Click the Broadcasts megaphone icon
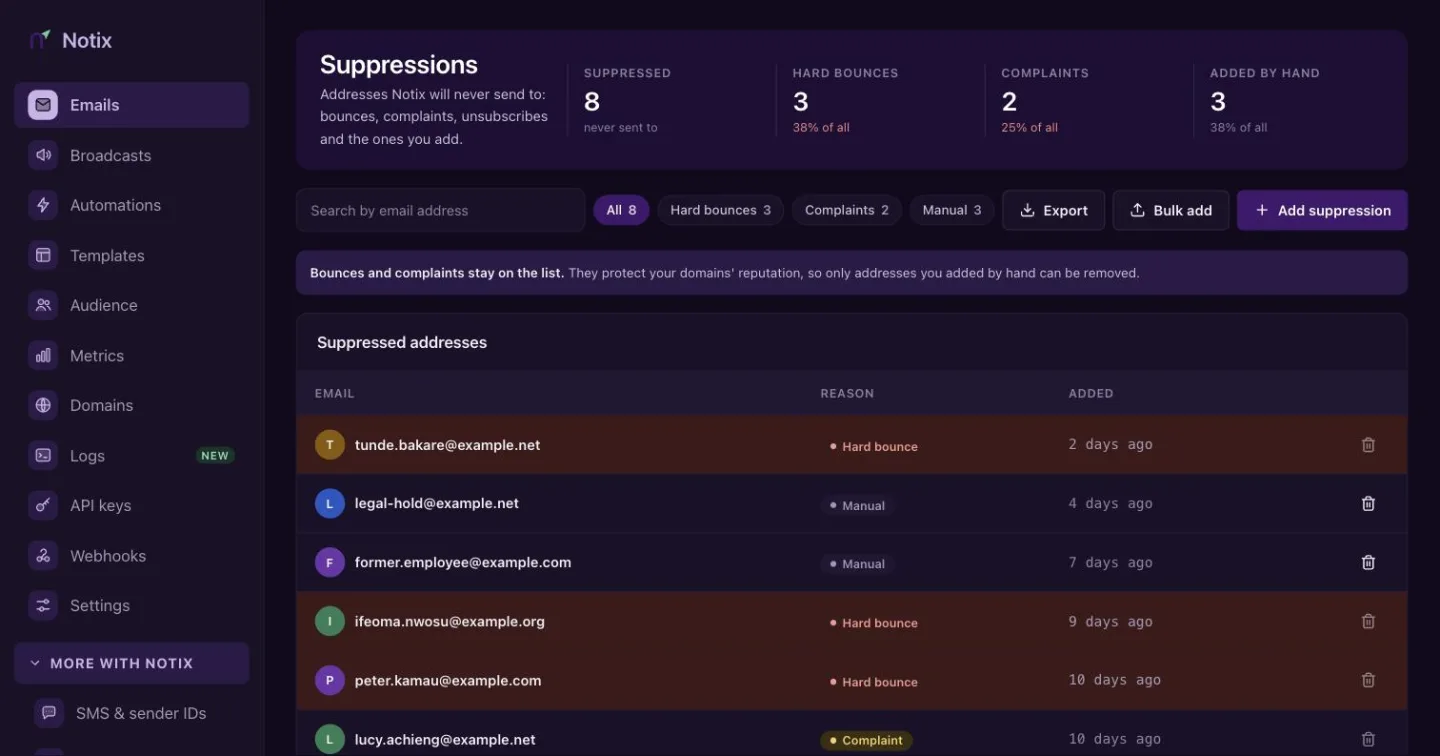 [x=43, y=155]
